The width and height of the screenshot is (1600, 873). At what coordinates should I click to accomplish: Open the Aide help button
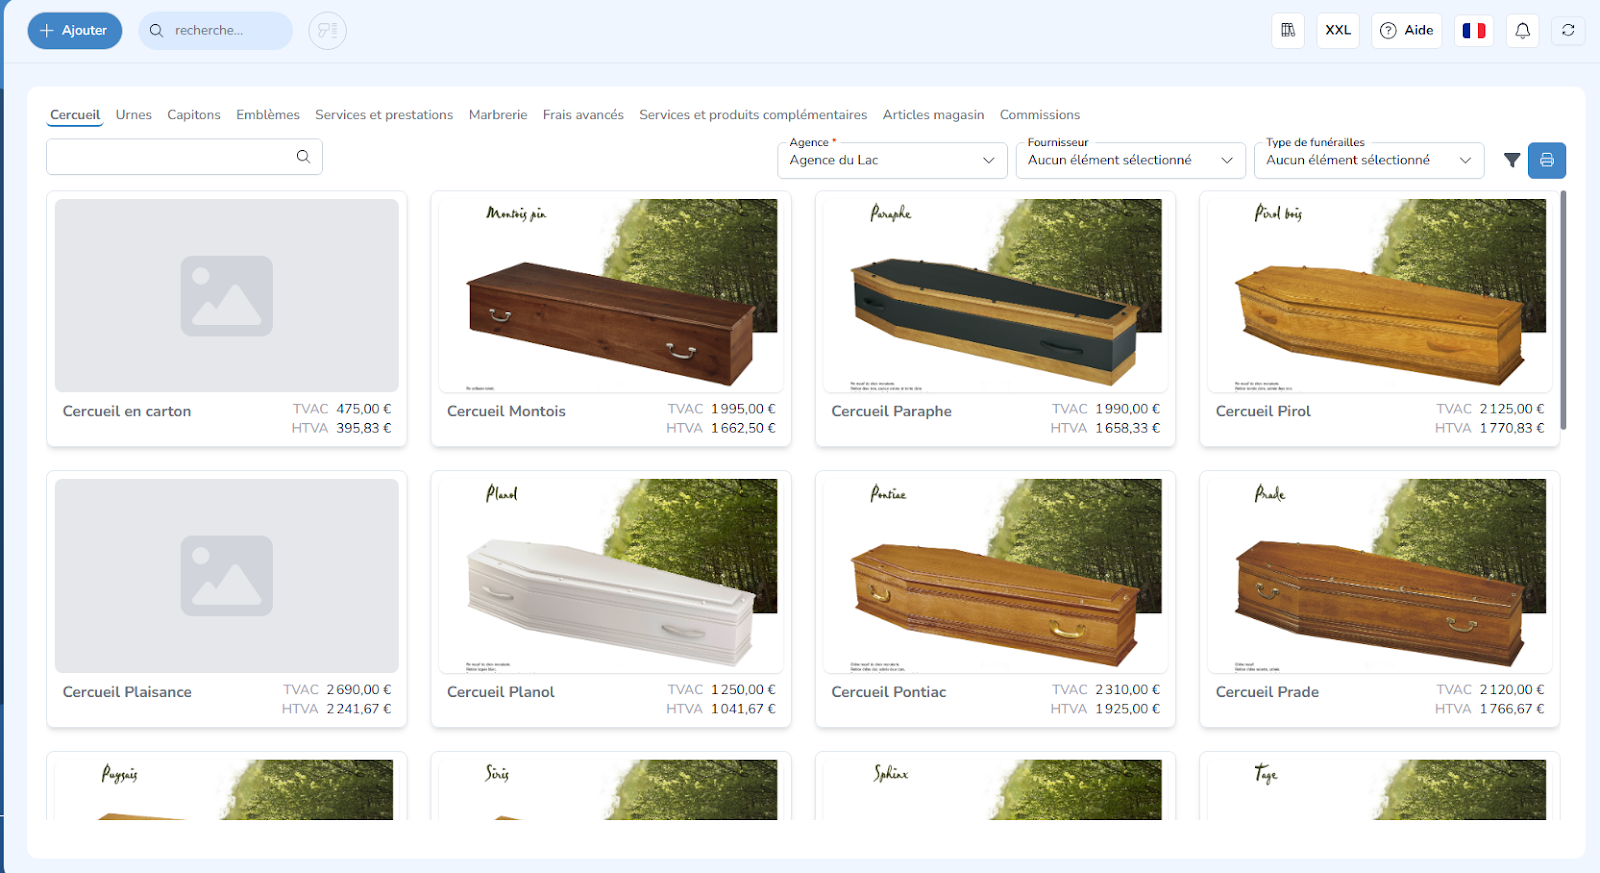(x=1407, y=30)
